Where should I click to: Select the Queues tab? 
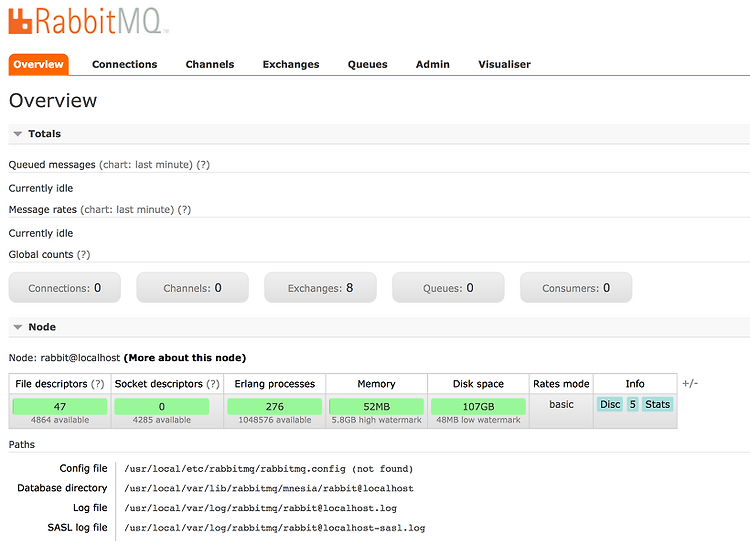point(367,65)
